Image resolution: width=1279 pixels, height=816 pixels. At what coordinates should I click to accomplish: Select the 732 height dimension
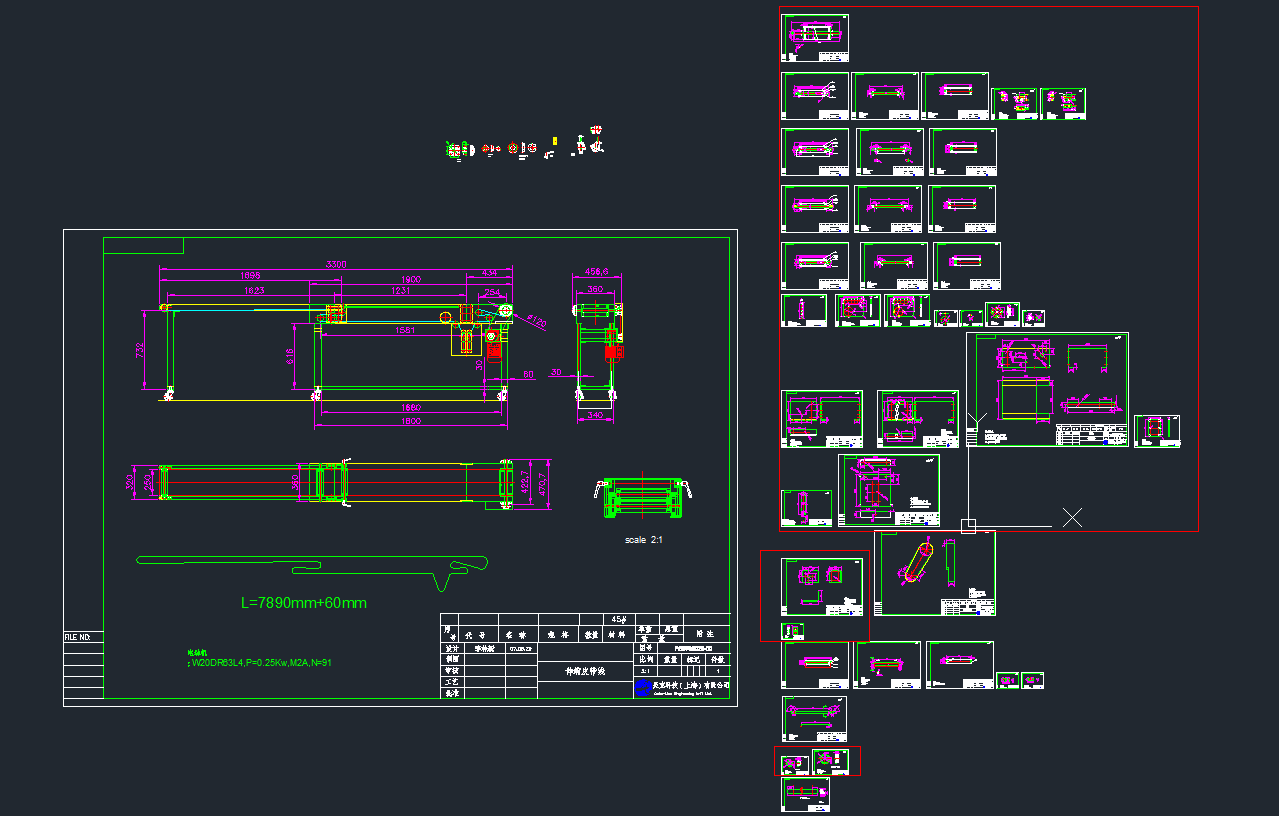[x=141, y=350]
